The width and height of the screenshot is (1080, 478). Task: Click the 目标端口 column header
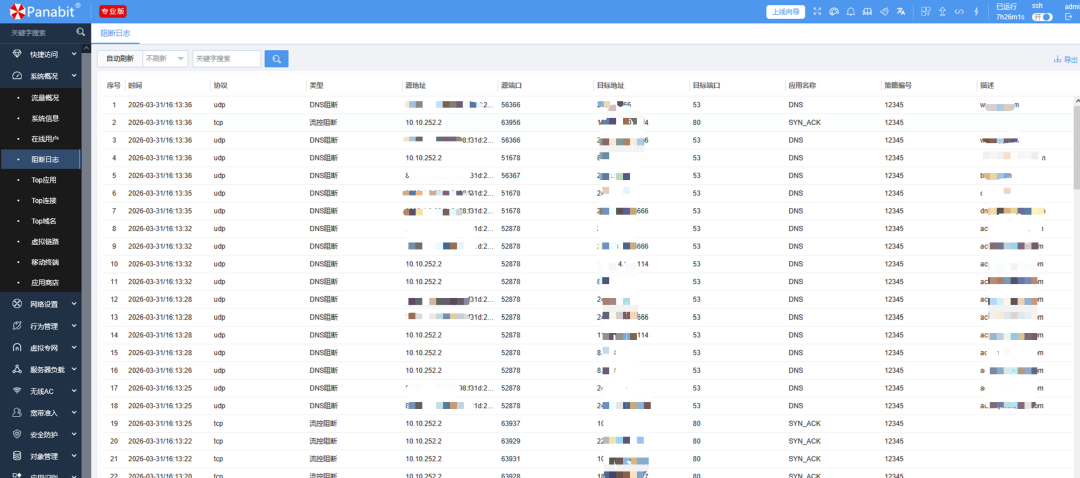pyautogui.click(x=706, y=85)
